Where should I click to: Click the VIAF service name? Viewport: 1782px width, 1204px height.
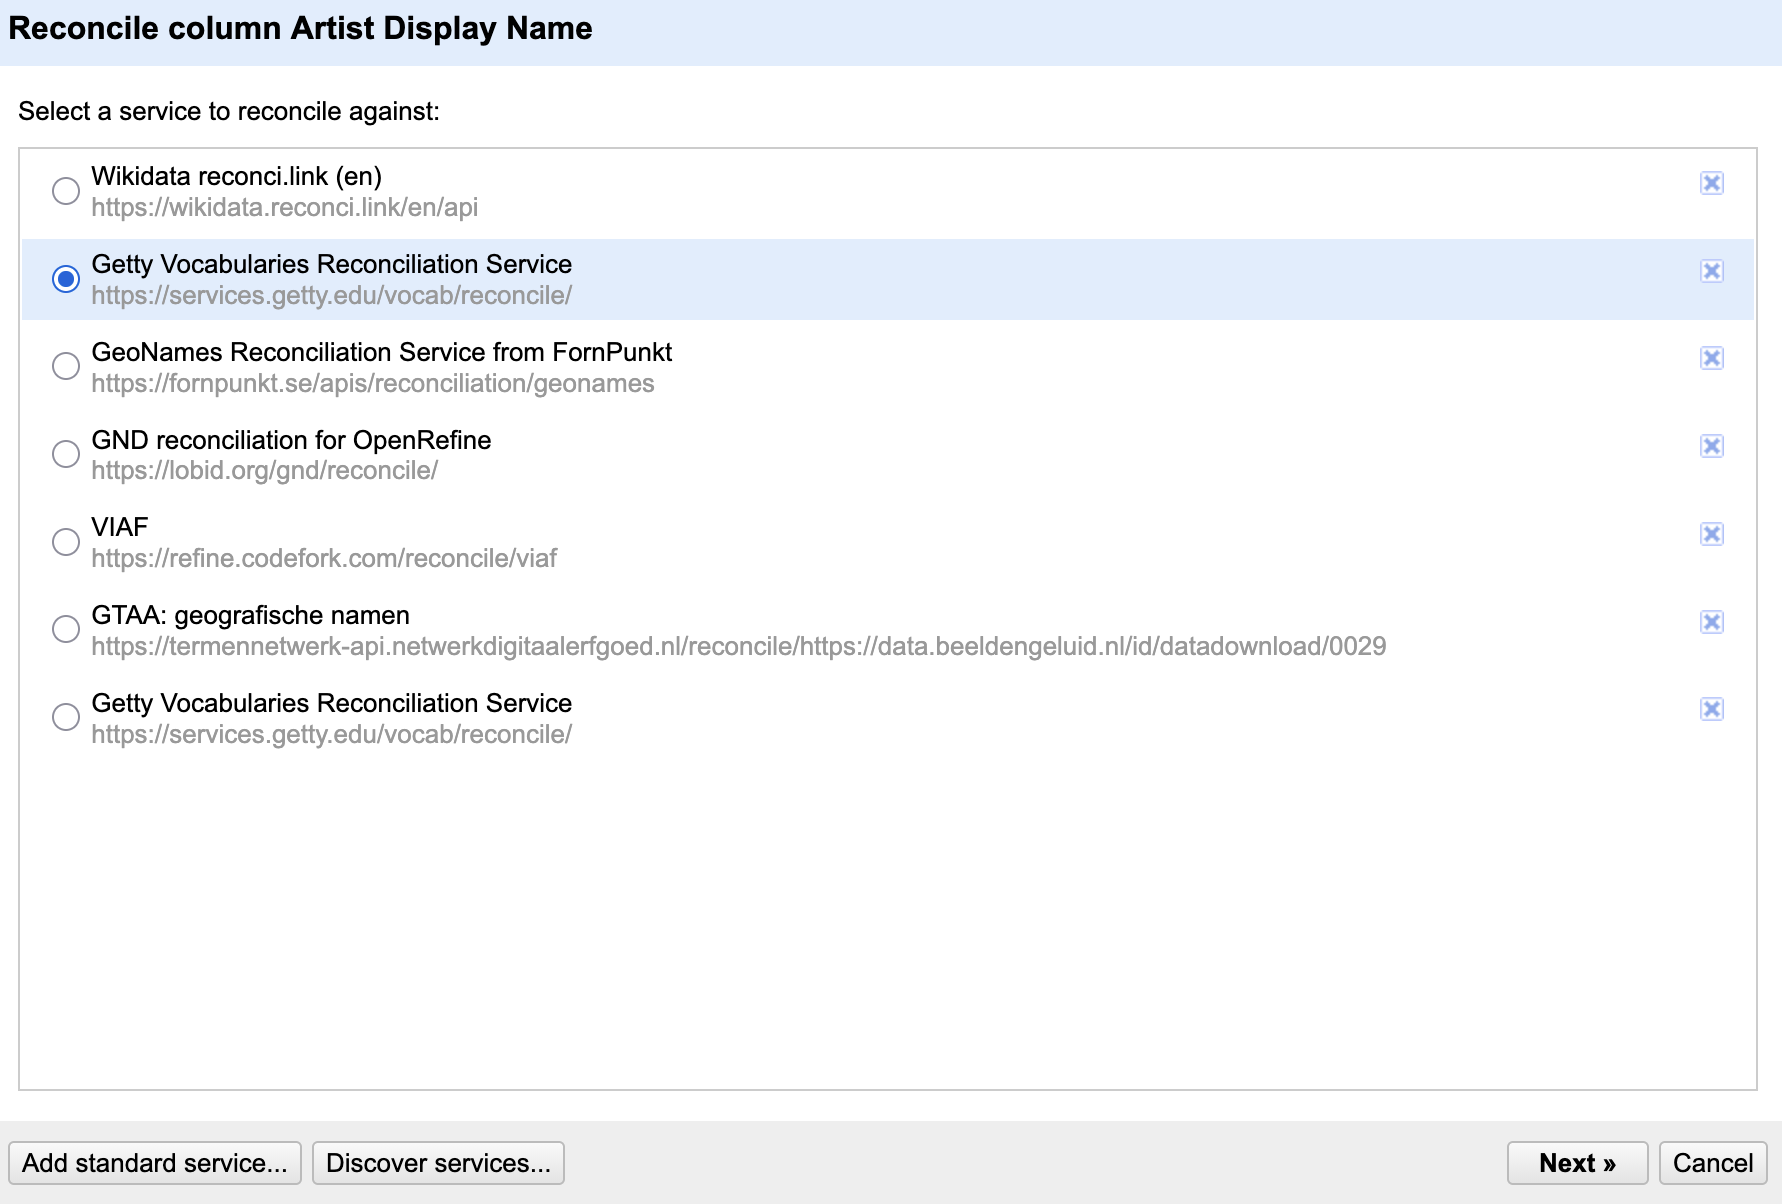(120, 527)
